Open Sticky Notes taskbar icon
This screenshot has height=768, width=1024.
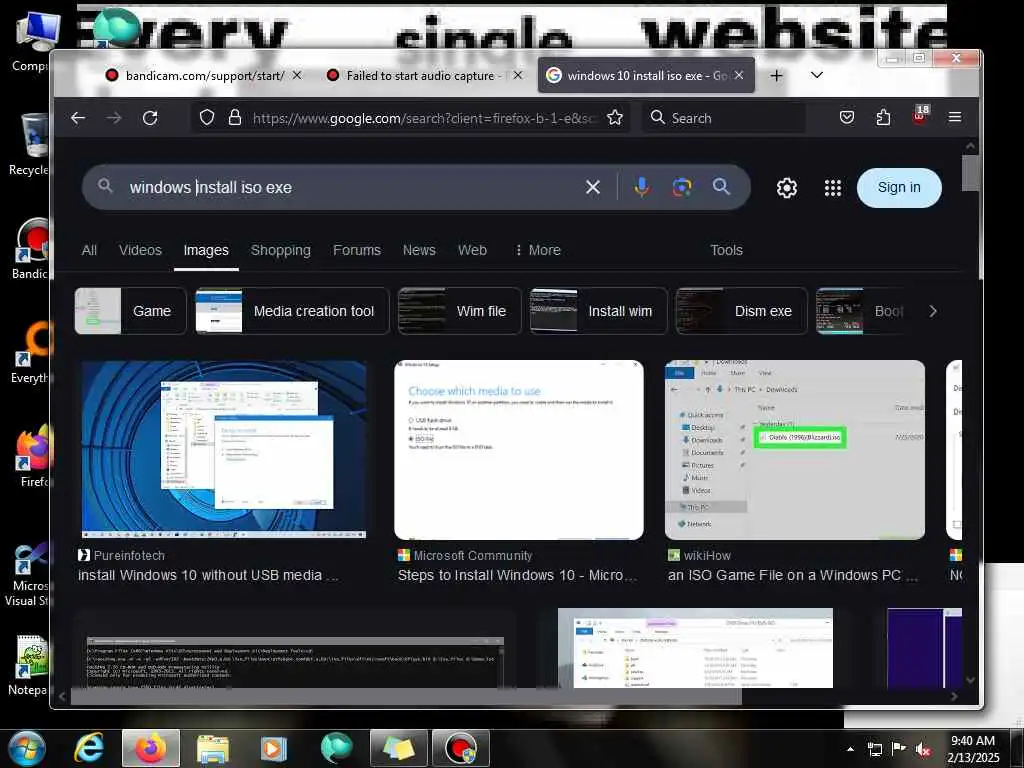398,748
